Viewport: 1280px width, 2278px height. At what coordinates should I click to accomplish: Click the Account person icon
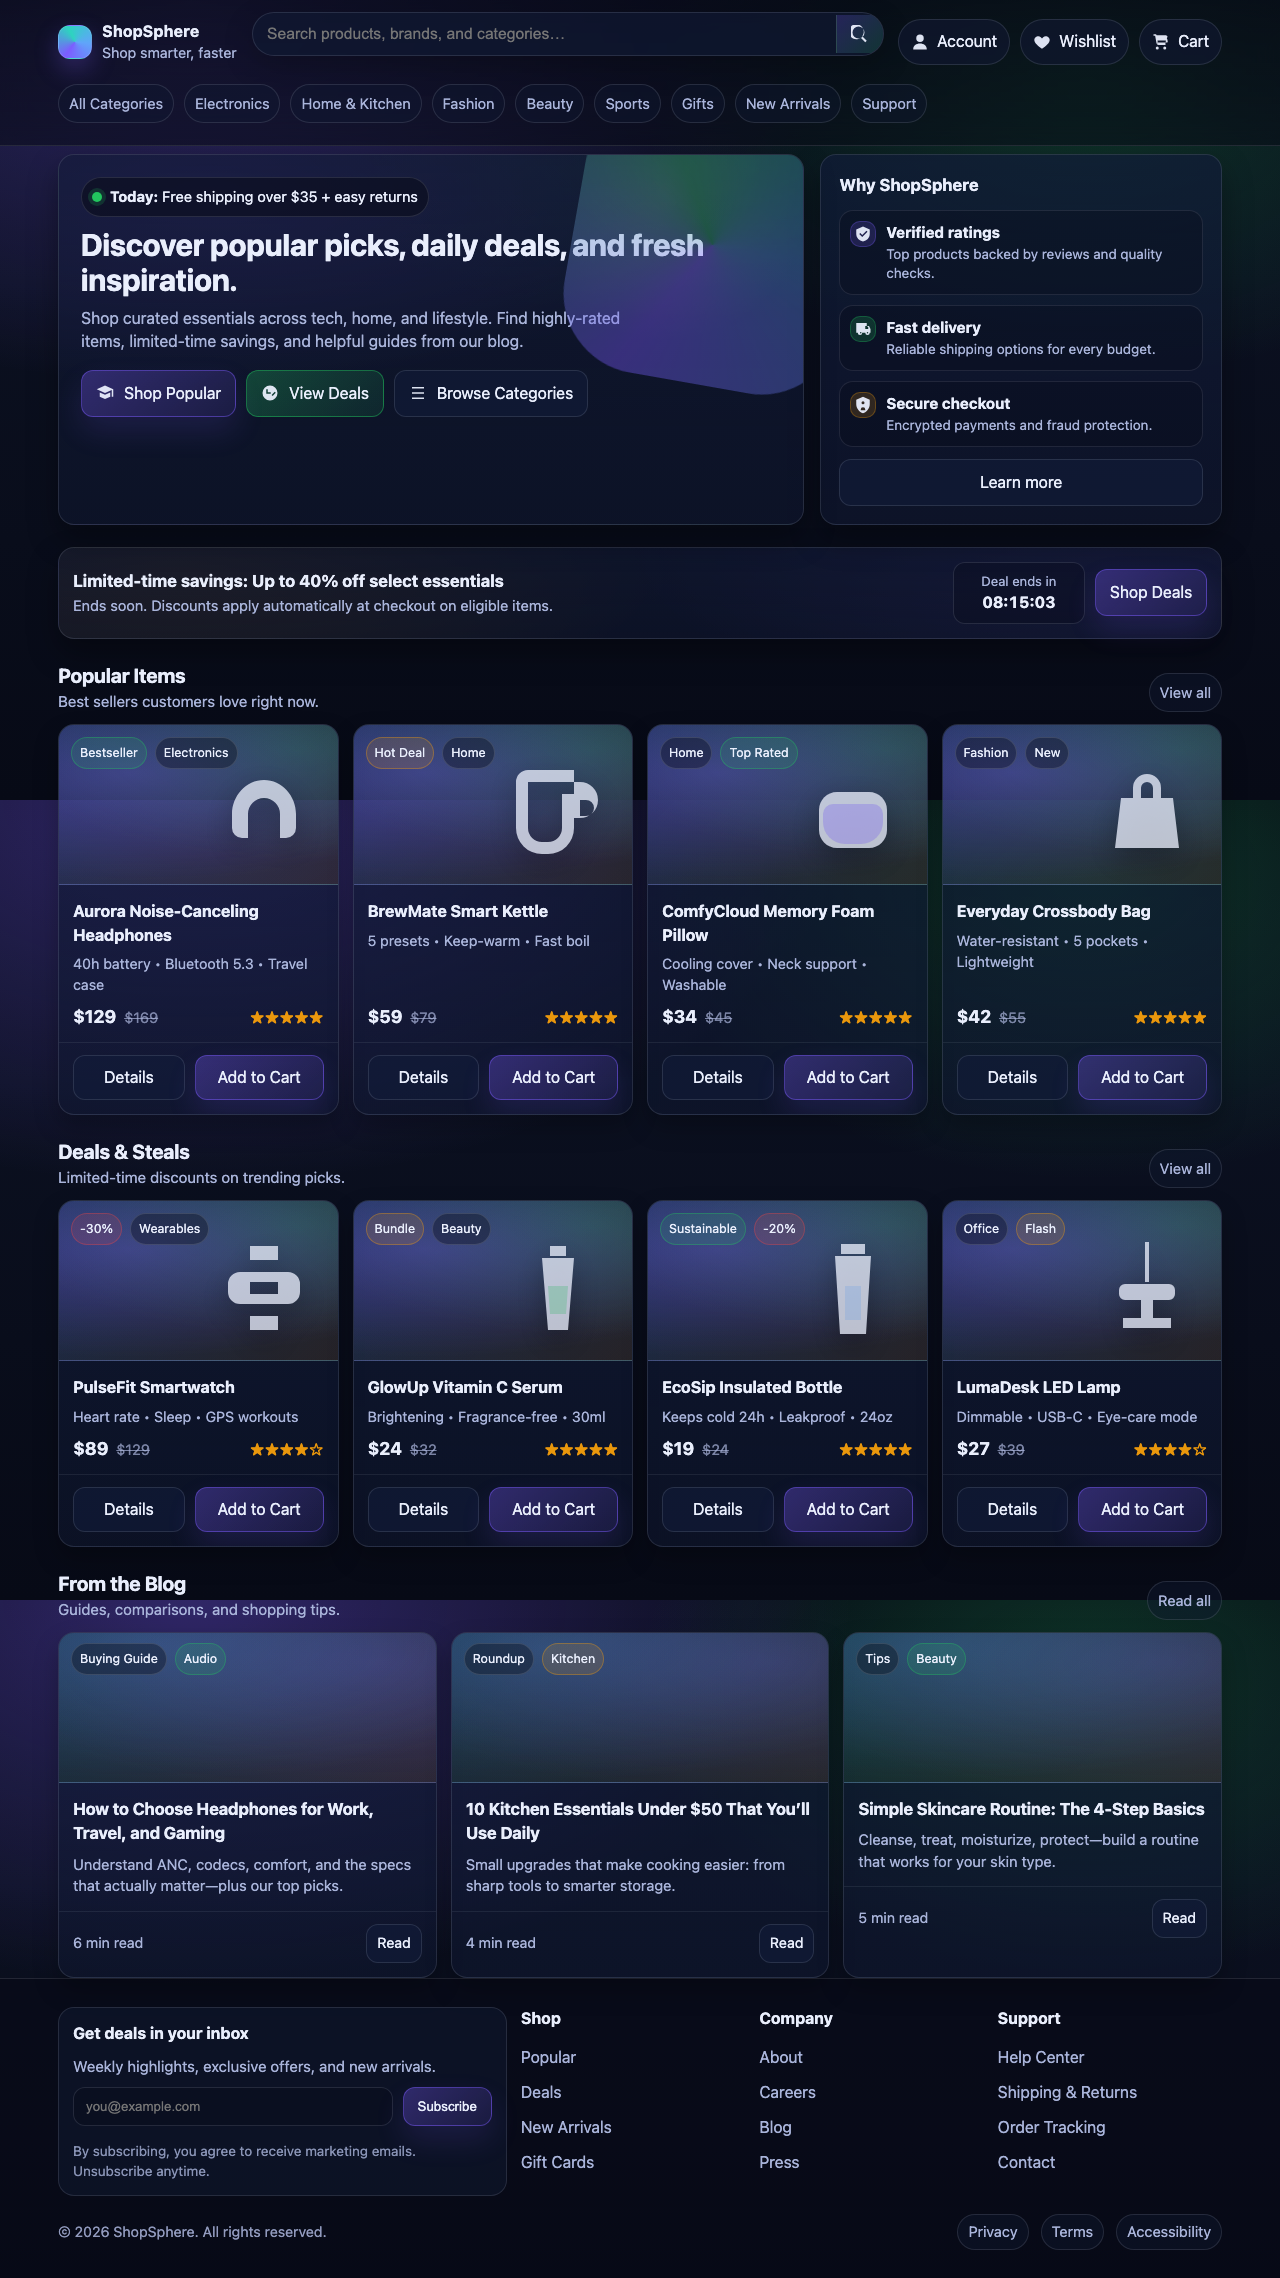click(918, 41)
